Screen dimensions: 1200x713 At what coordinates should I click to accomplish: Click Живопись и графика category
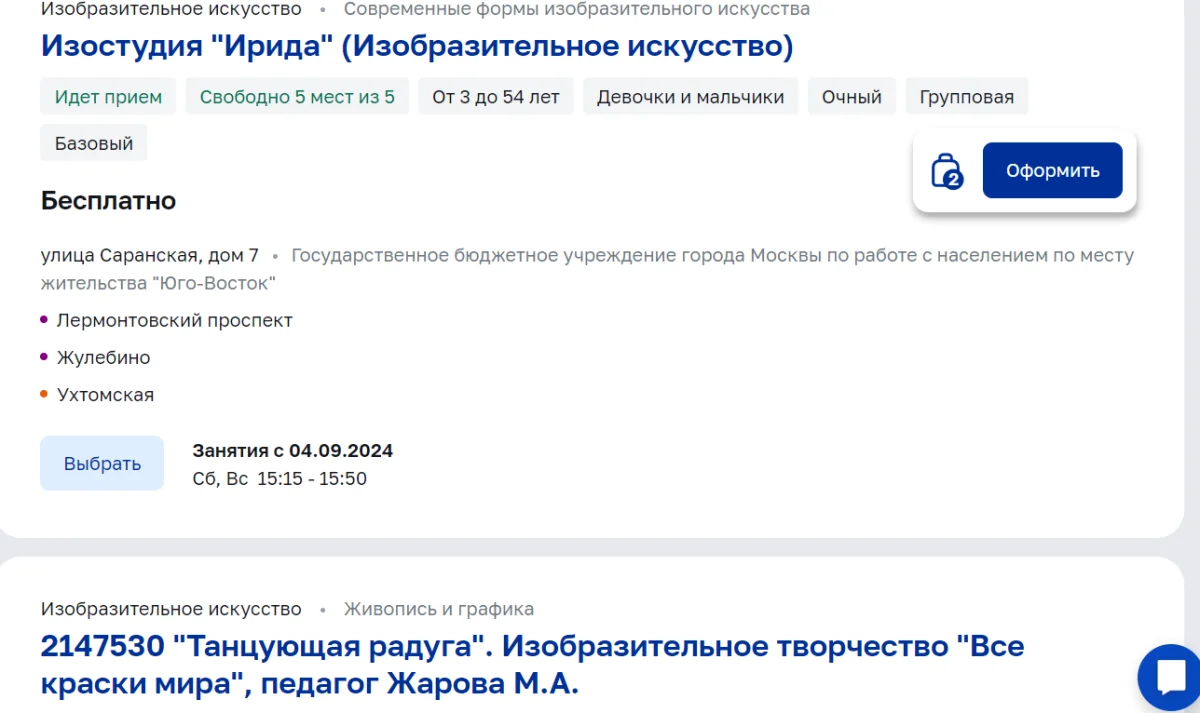(x=439, y=609)
